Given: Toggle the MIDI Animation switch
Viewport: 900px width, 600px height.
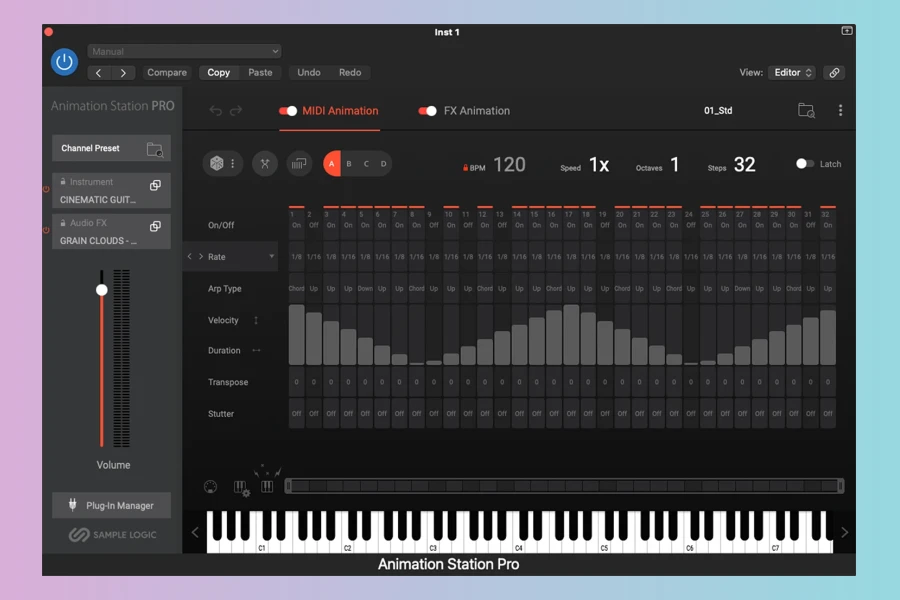Looking at the screenshot, I should (x=288, y=111).
